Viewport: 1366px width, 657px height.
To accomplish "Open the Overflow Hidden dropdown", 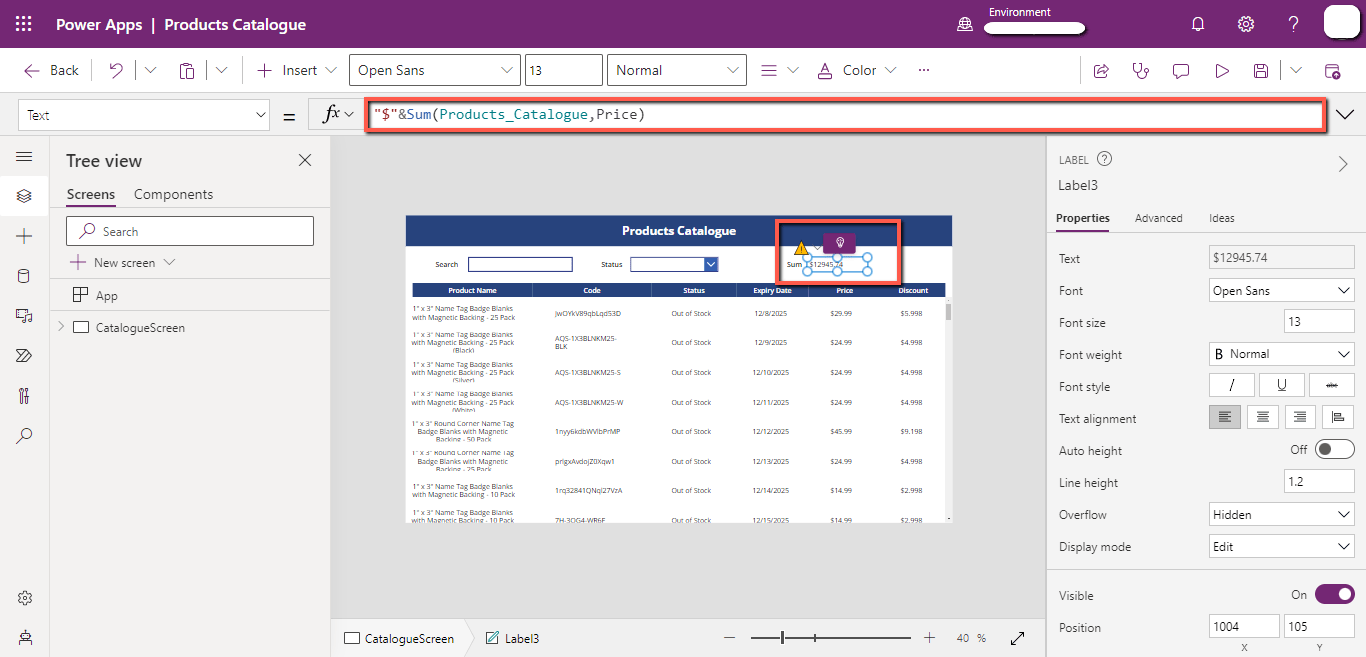I will (x=1282, y=514).
